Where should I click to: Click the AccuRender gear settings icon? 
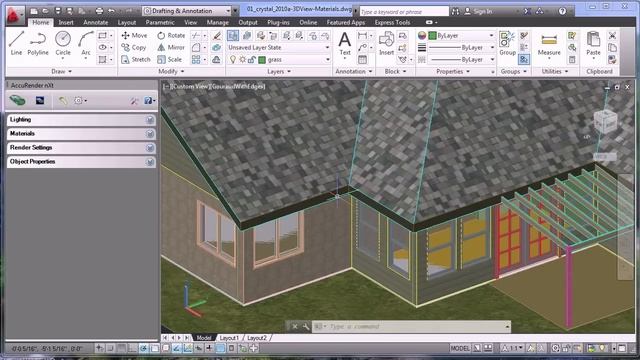click(x=79, y=100)
